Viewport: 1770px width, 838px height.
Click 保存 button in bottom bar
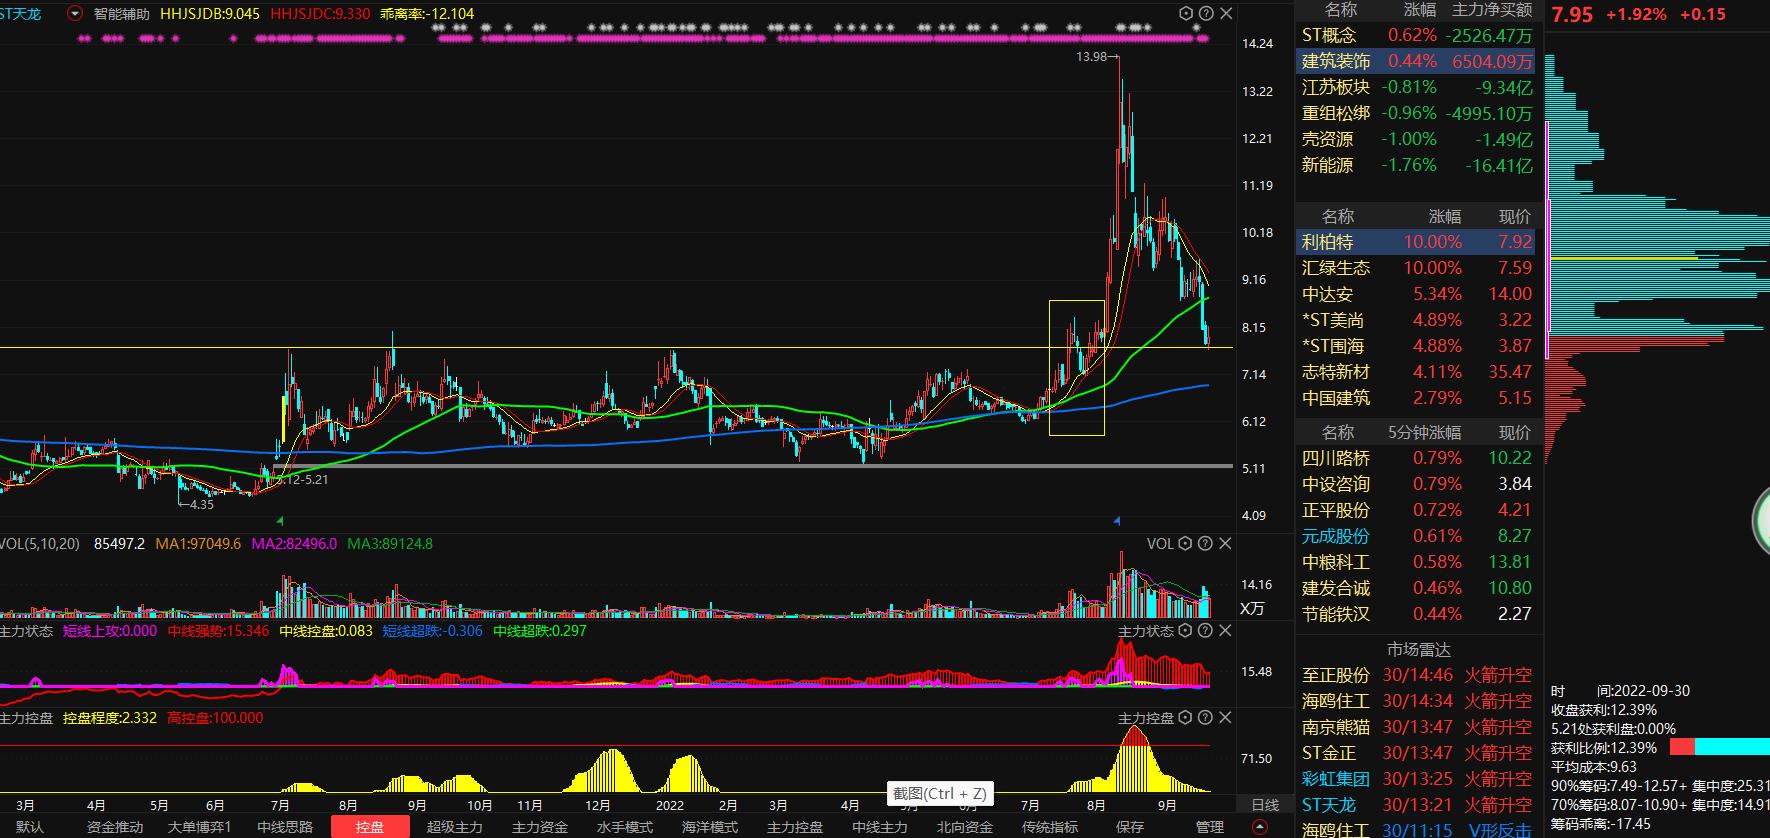click(1130, 827)
